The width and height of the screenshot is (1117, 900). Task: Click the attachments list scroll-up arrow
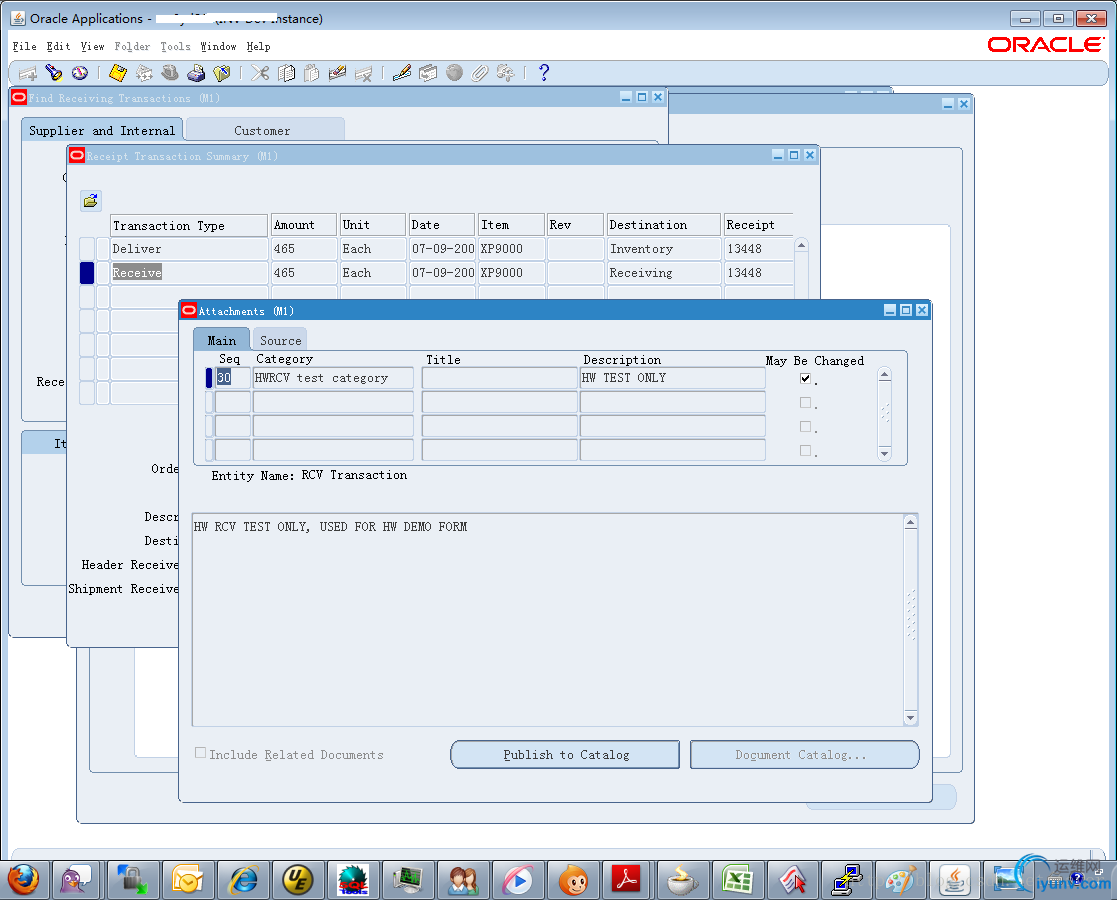[885, 374]
